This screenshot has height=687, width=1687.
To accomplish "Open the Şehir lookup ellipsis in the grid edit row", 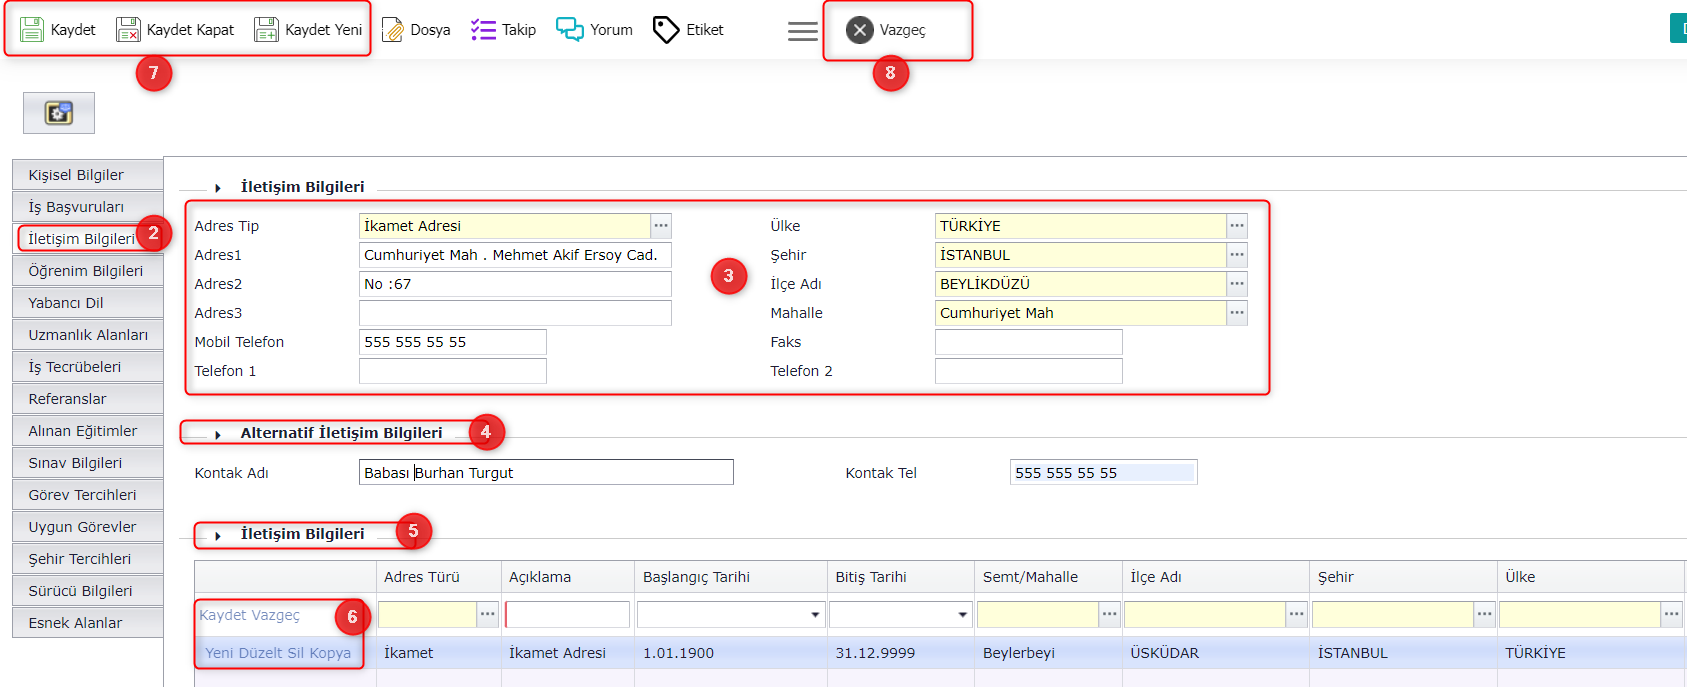I will [x=1484, y=614].
